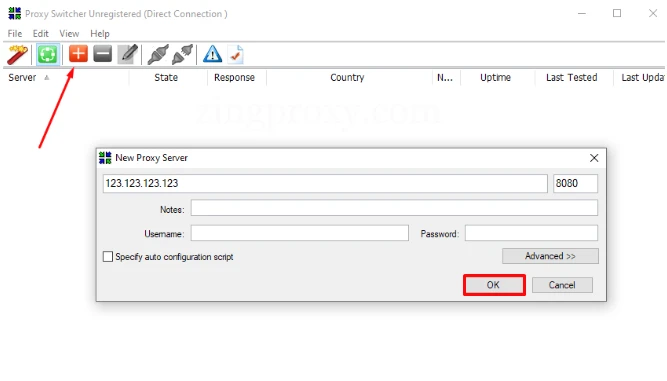Cancel the New Proxy Server dialog

point(562,285)
